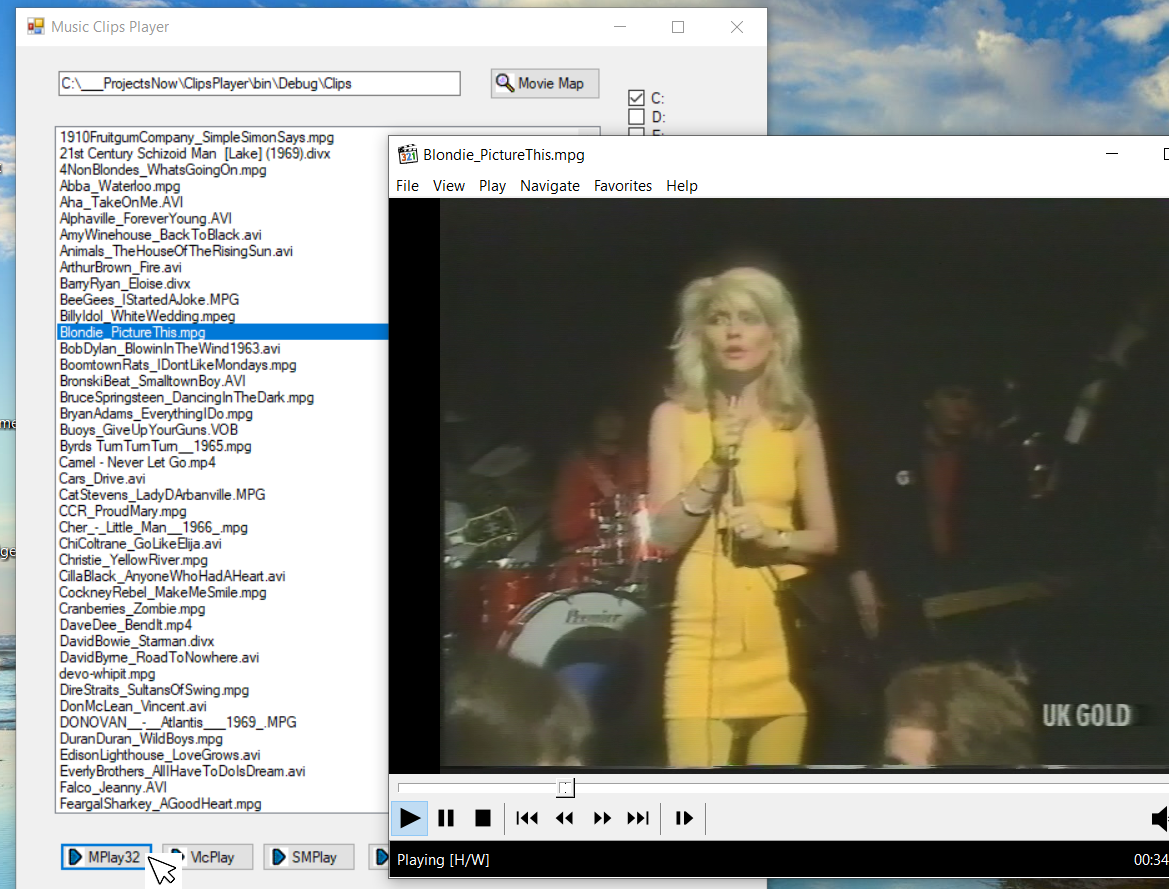The image size is (1169, 889).
Task: Maximize the Music Clips Player window
Action: pyautogui.click(x=678, y=27)
